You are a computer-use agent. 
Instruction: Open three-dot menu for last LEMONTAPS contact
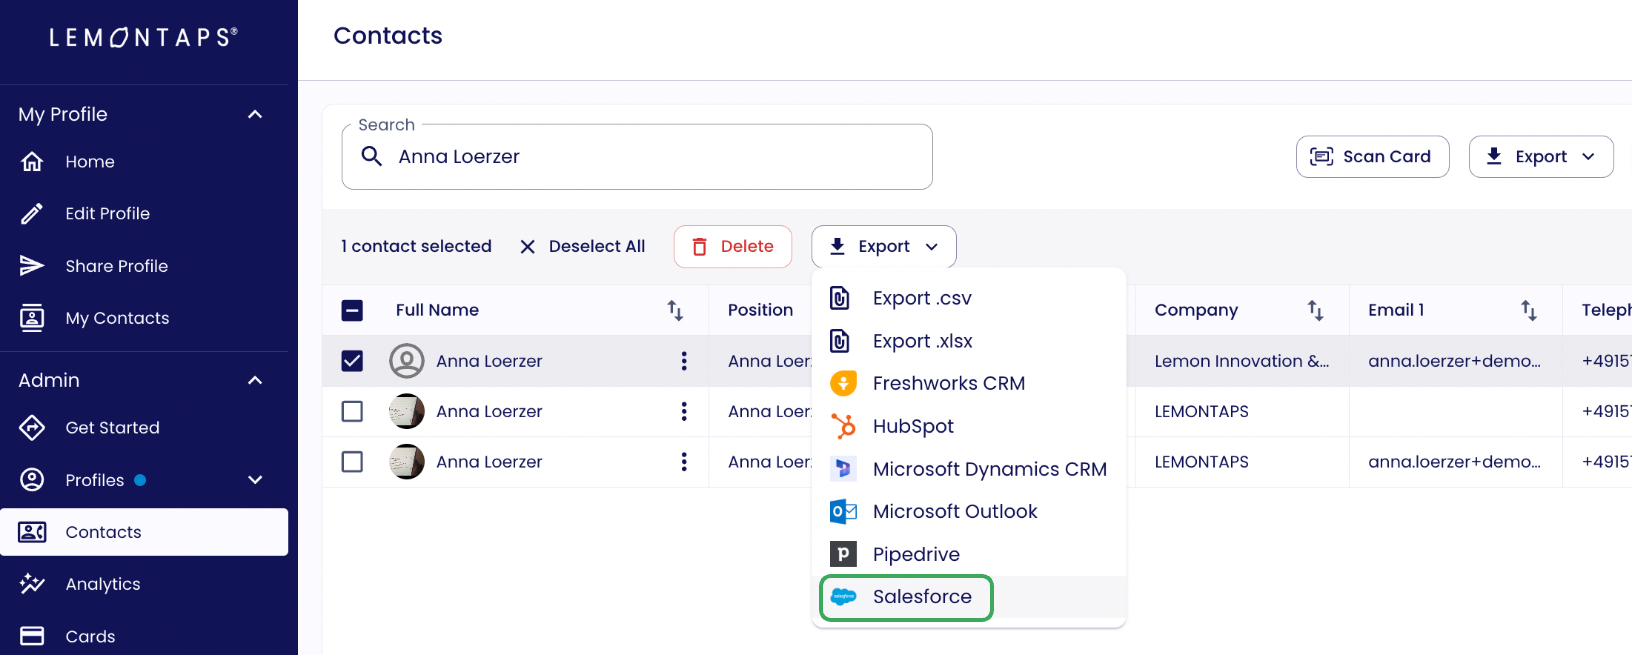click(x=684, y=461)
